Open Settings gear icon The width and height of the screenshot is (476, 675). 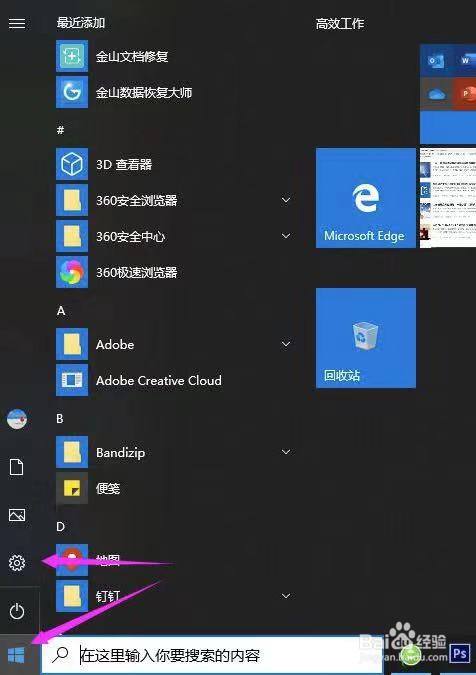pos(17,563)
